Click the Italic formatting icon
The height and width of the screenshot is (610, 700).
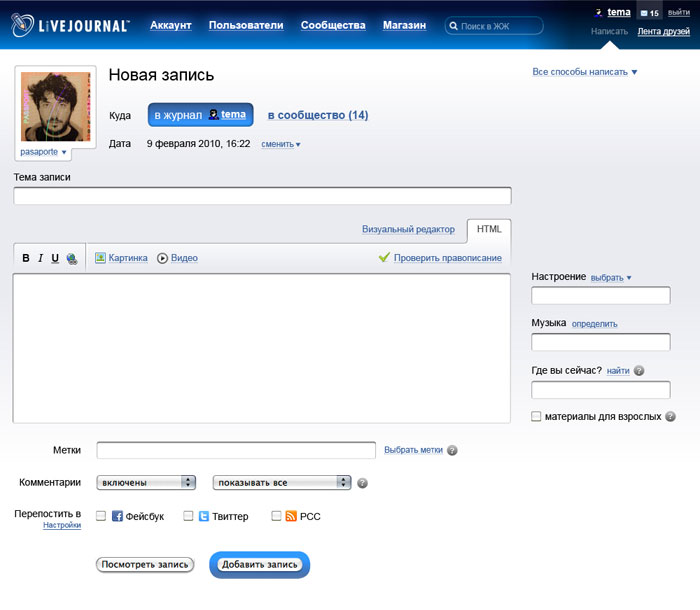click(x=41, y=258)
